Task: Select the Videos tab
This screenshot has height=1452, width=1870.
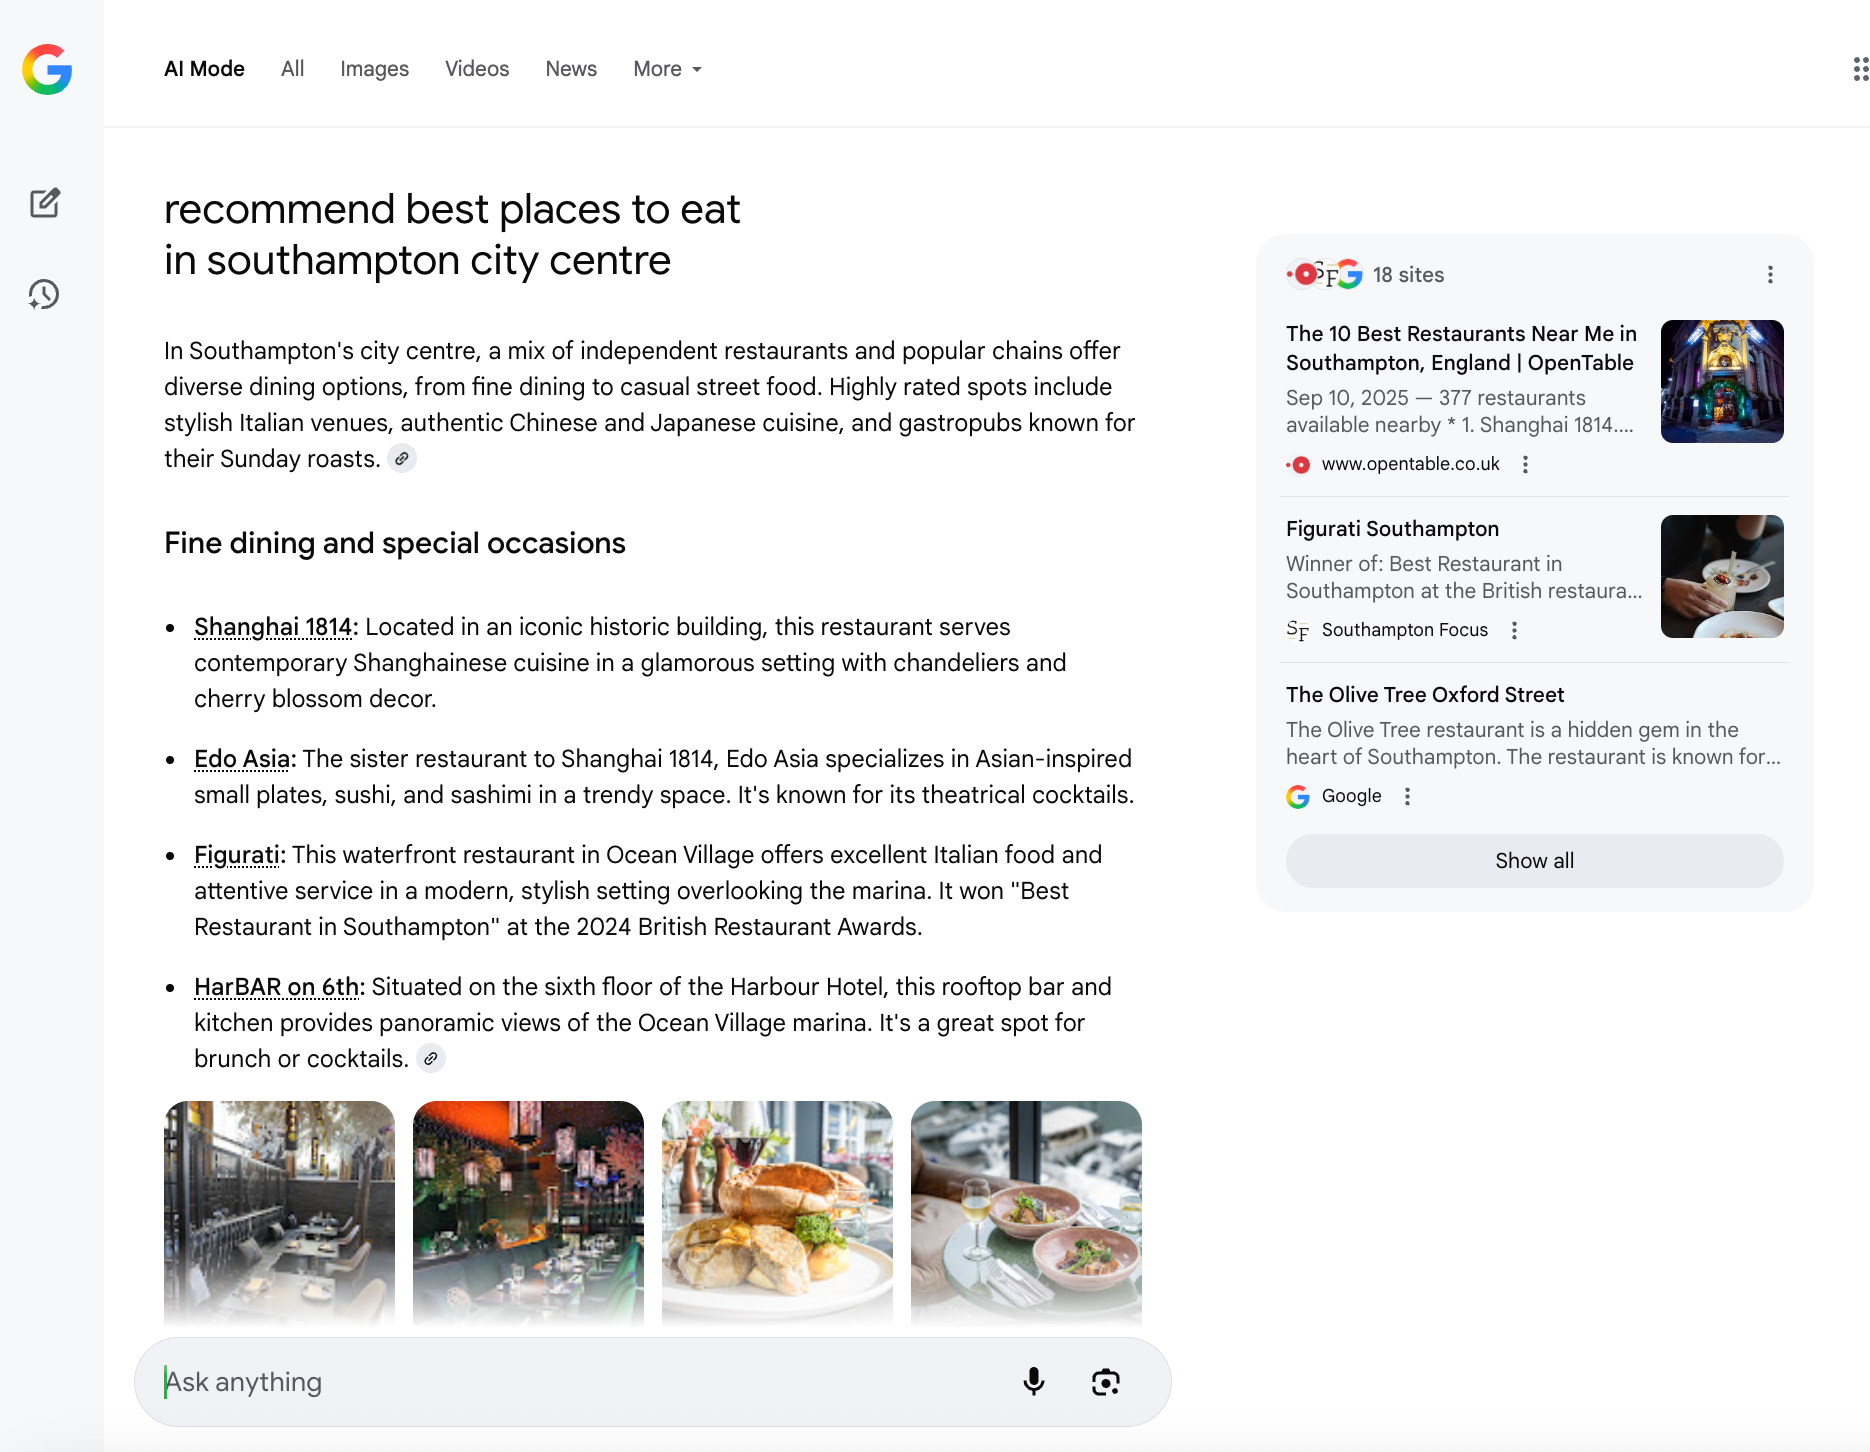Action: pyautogui.click(x=477, y=69)
